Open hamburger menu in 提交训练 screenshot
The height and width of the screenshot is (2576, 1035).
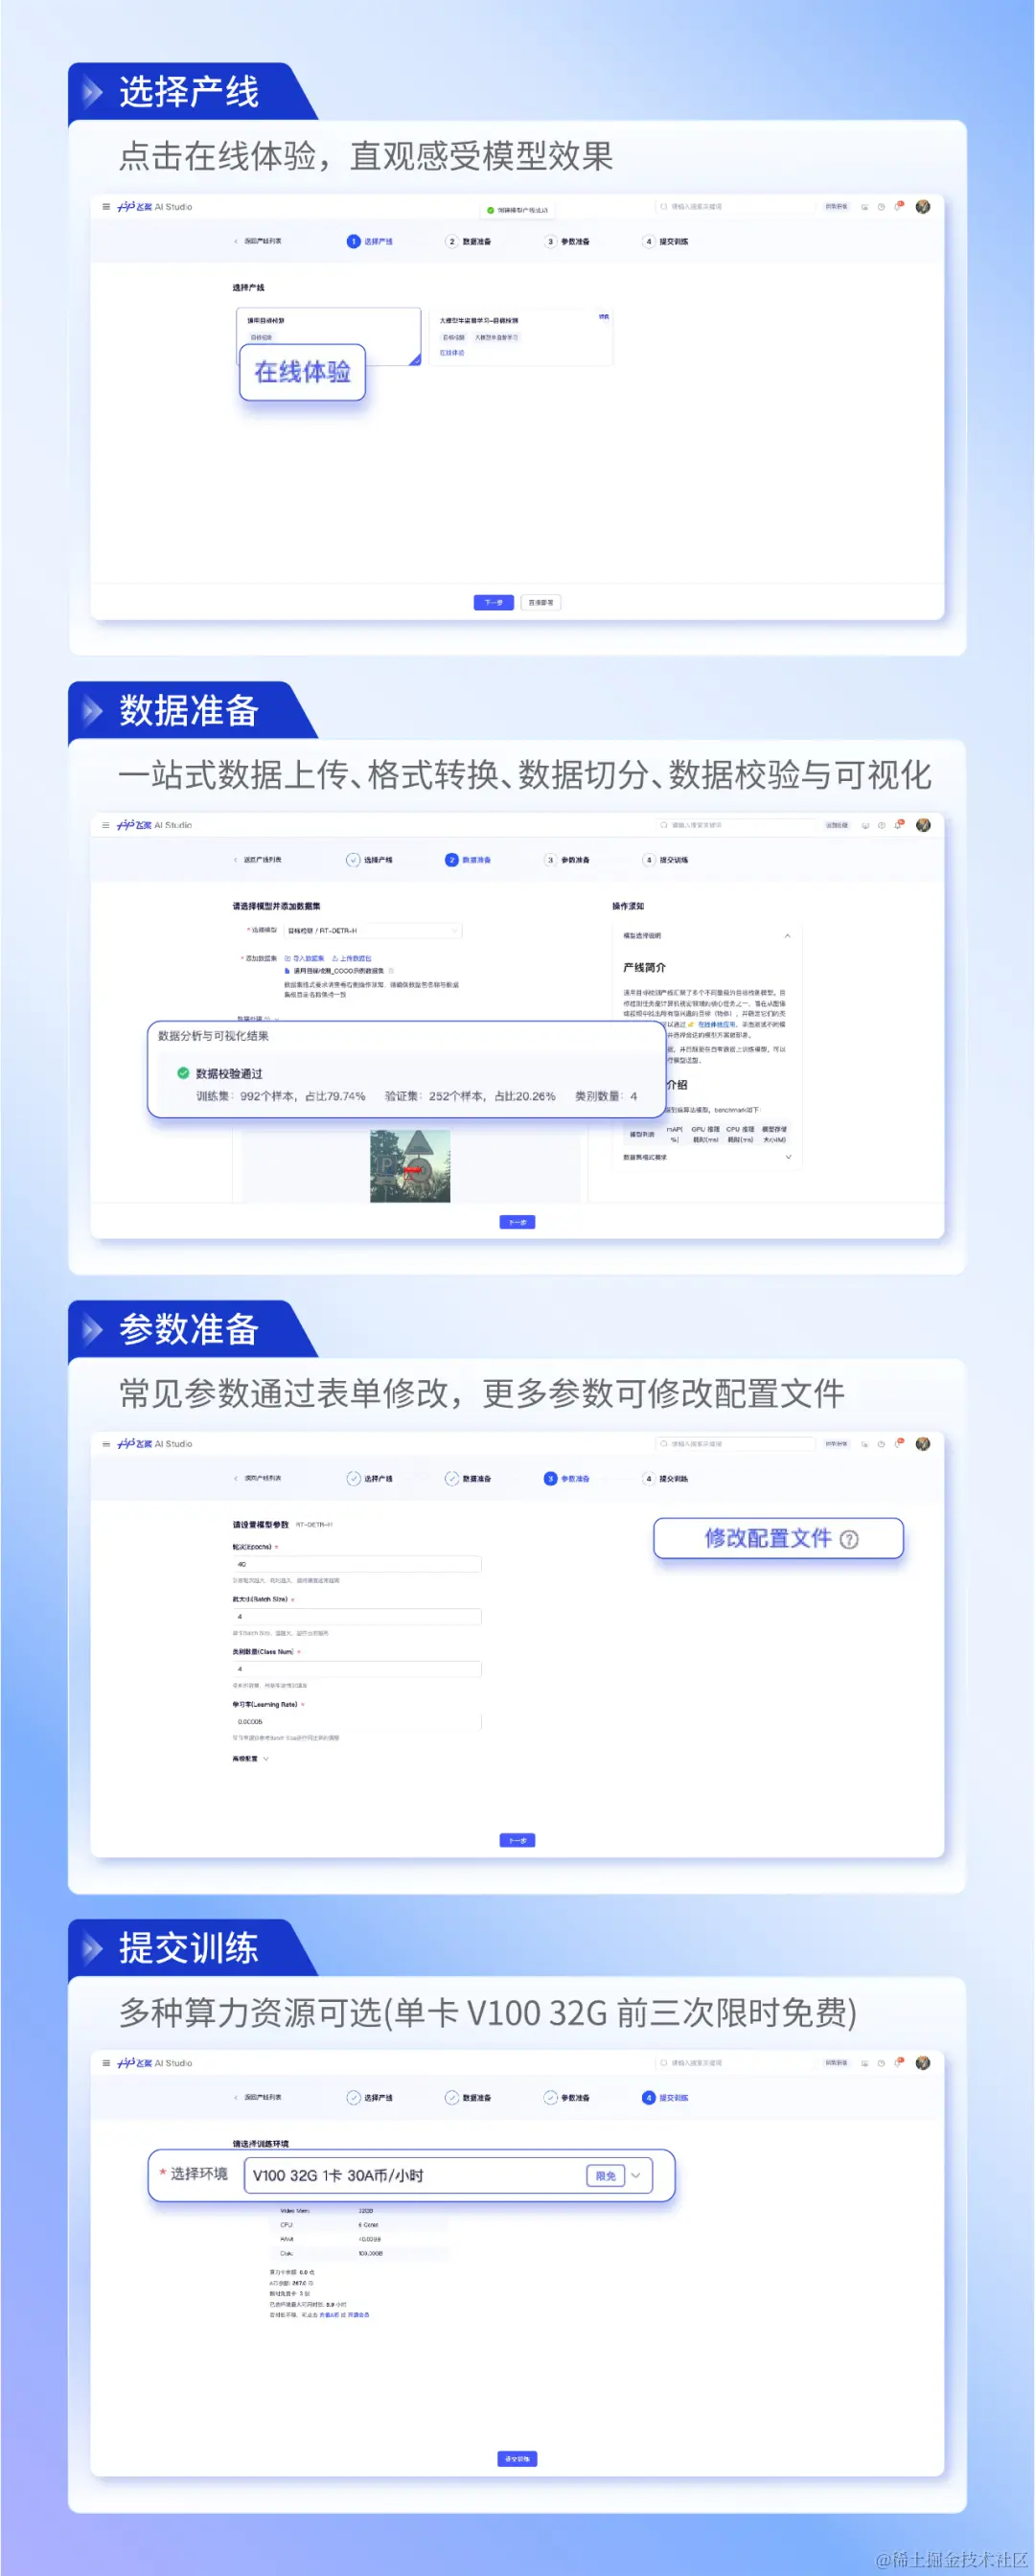pos(106,2063)
